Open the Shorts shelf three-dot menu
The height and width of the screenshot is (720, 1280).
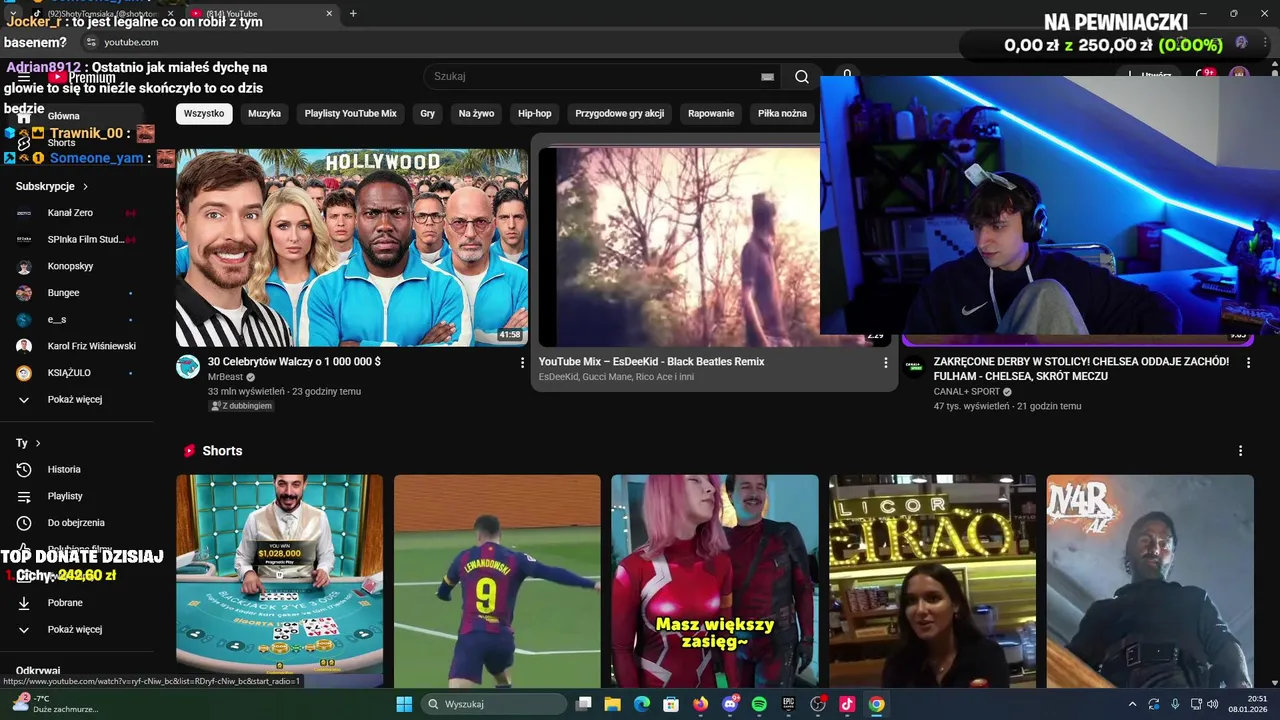click(x=1240, y=451)
